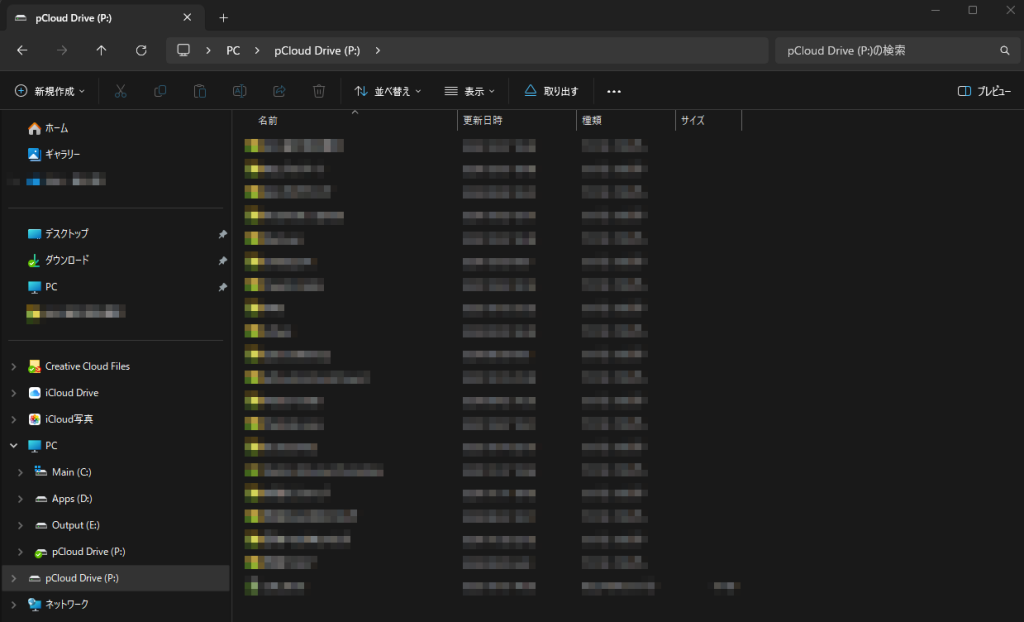
Task: Collapse the PC tree node
Action: (13, 446)
